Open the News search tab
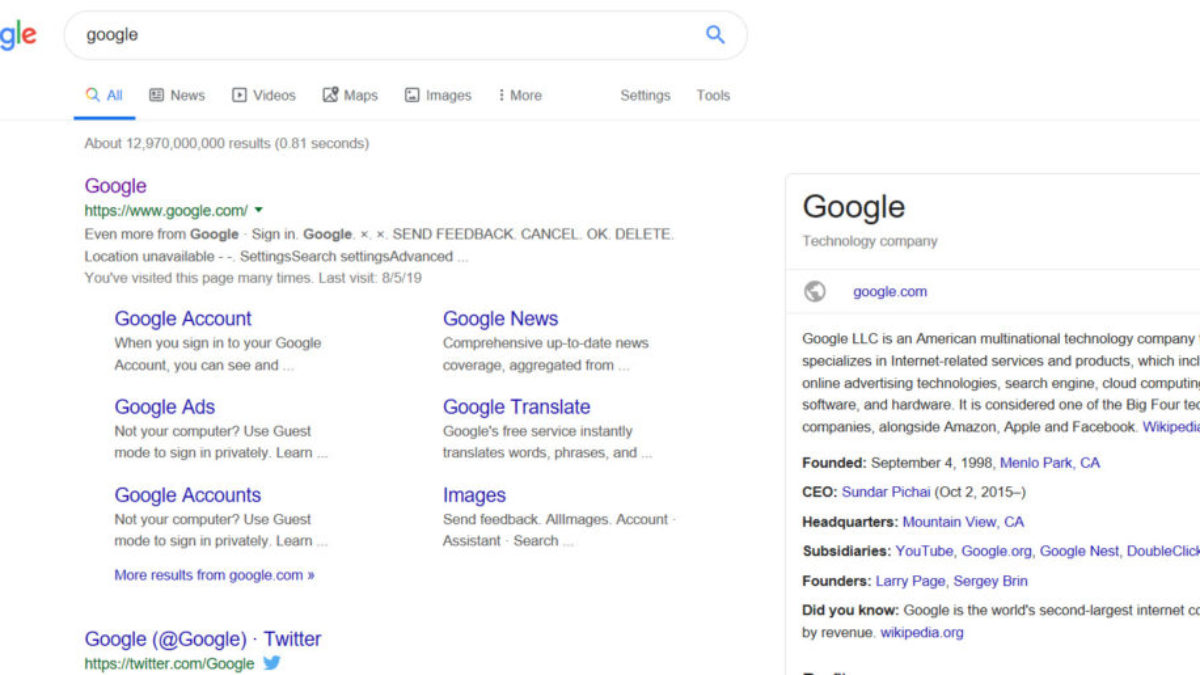The width and height of the screenshot is (1200, 675). click(177, 96)
